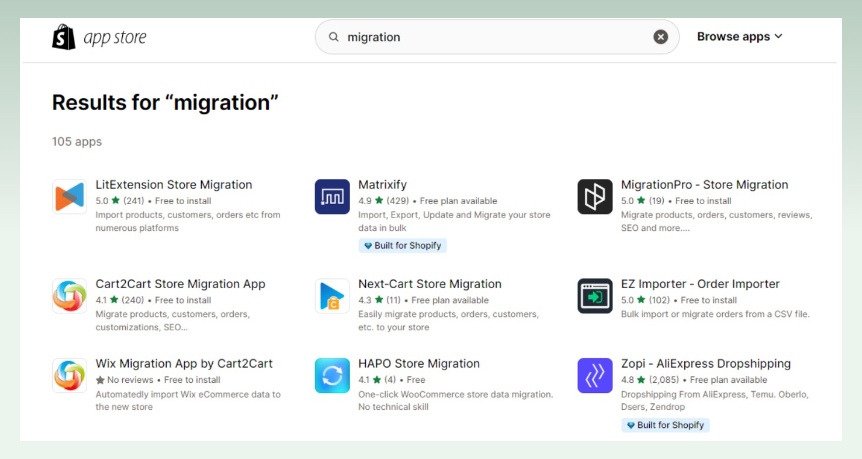
Task: Open MigrationPro - Store Migration title link
Action: pos(704,185)
